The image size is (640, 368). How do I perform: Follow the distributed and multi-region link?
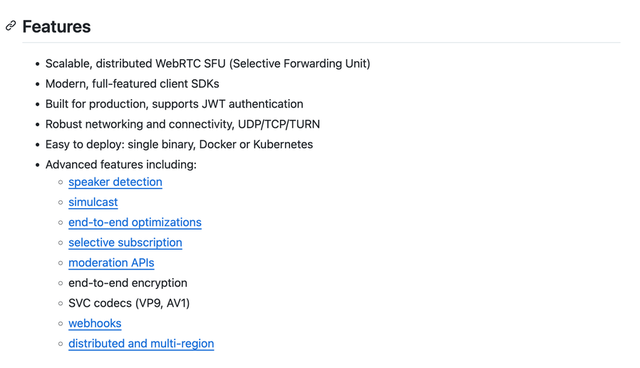coord(141,344)
